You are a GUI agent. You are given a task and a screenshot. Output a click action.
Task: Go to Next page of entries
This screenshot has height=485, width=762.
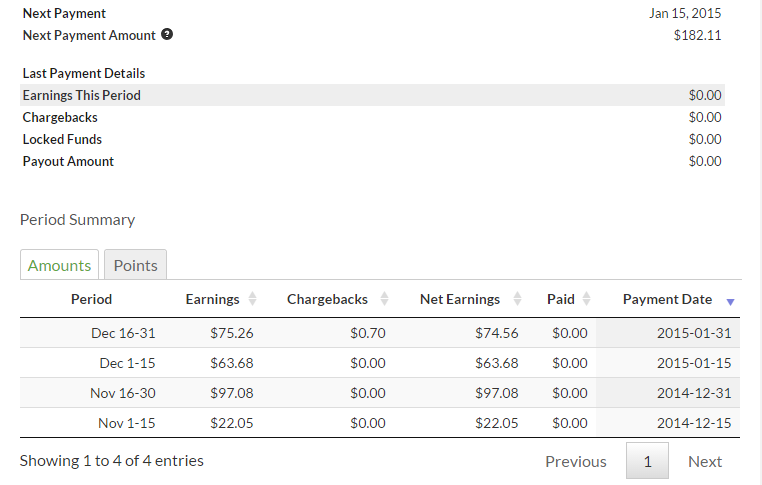704,461
